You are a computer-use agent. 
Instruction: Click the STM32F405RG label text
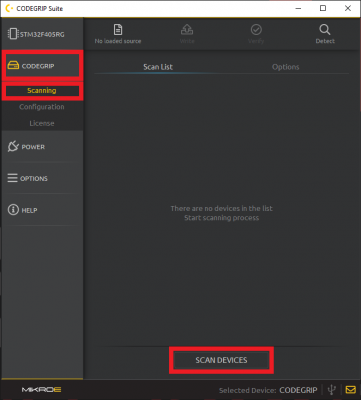[42, 34]
